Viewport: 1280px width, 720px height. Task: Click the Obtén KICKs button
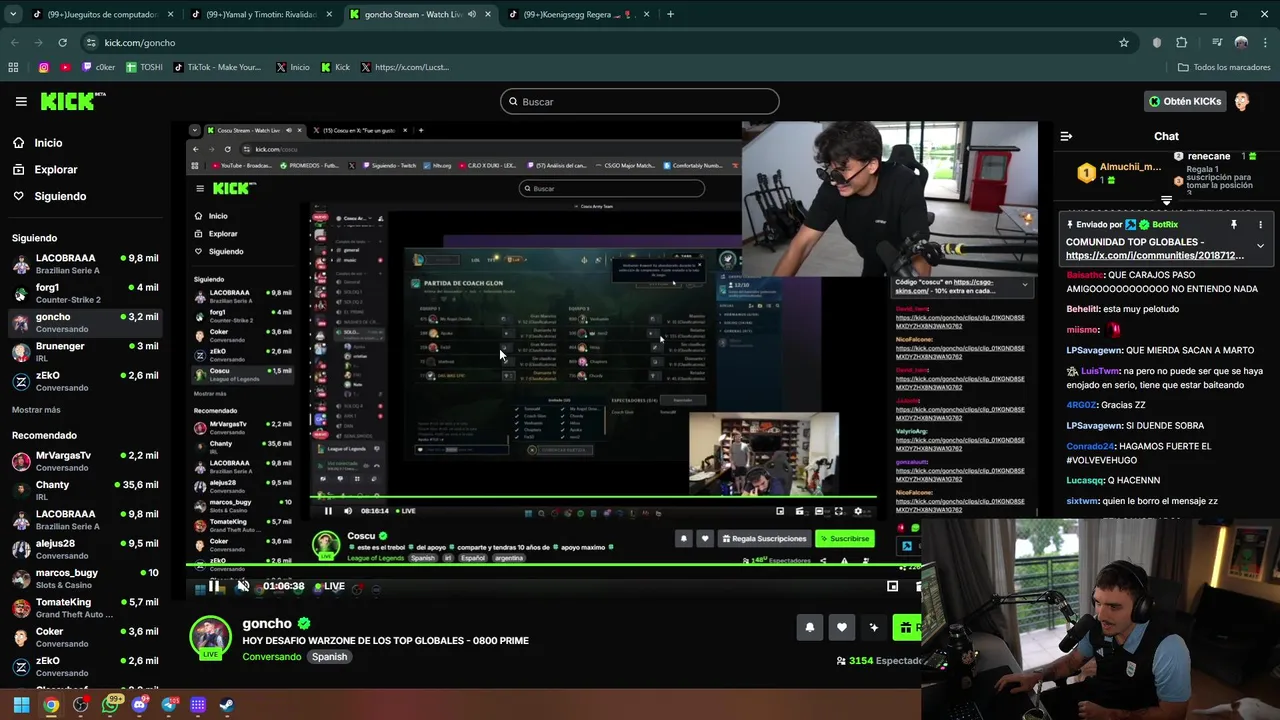(1185, 101)
